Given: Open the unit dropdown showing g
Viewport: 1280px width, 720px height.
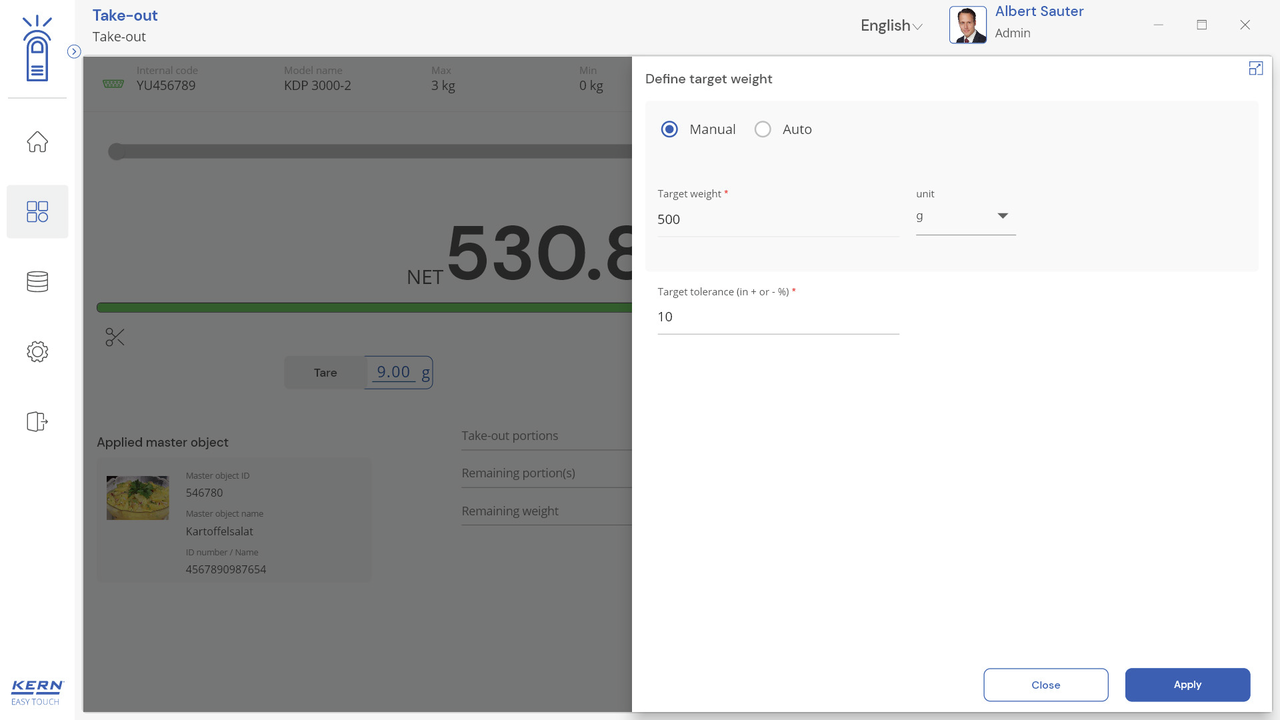Looking at the screenshot, I should (x=965, y=217).
